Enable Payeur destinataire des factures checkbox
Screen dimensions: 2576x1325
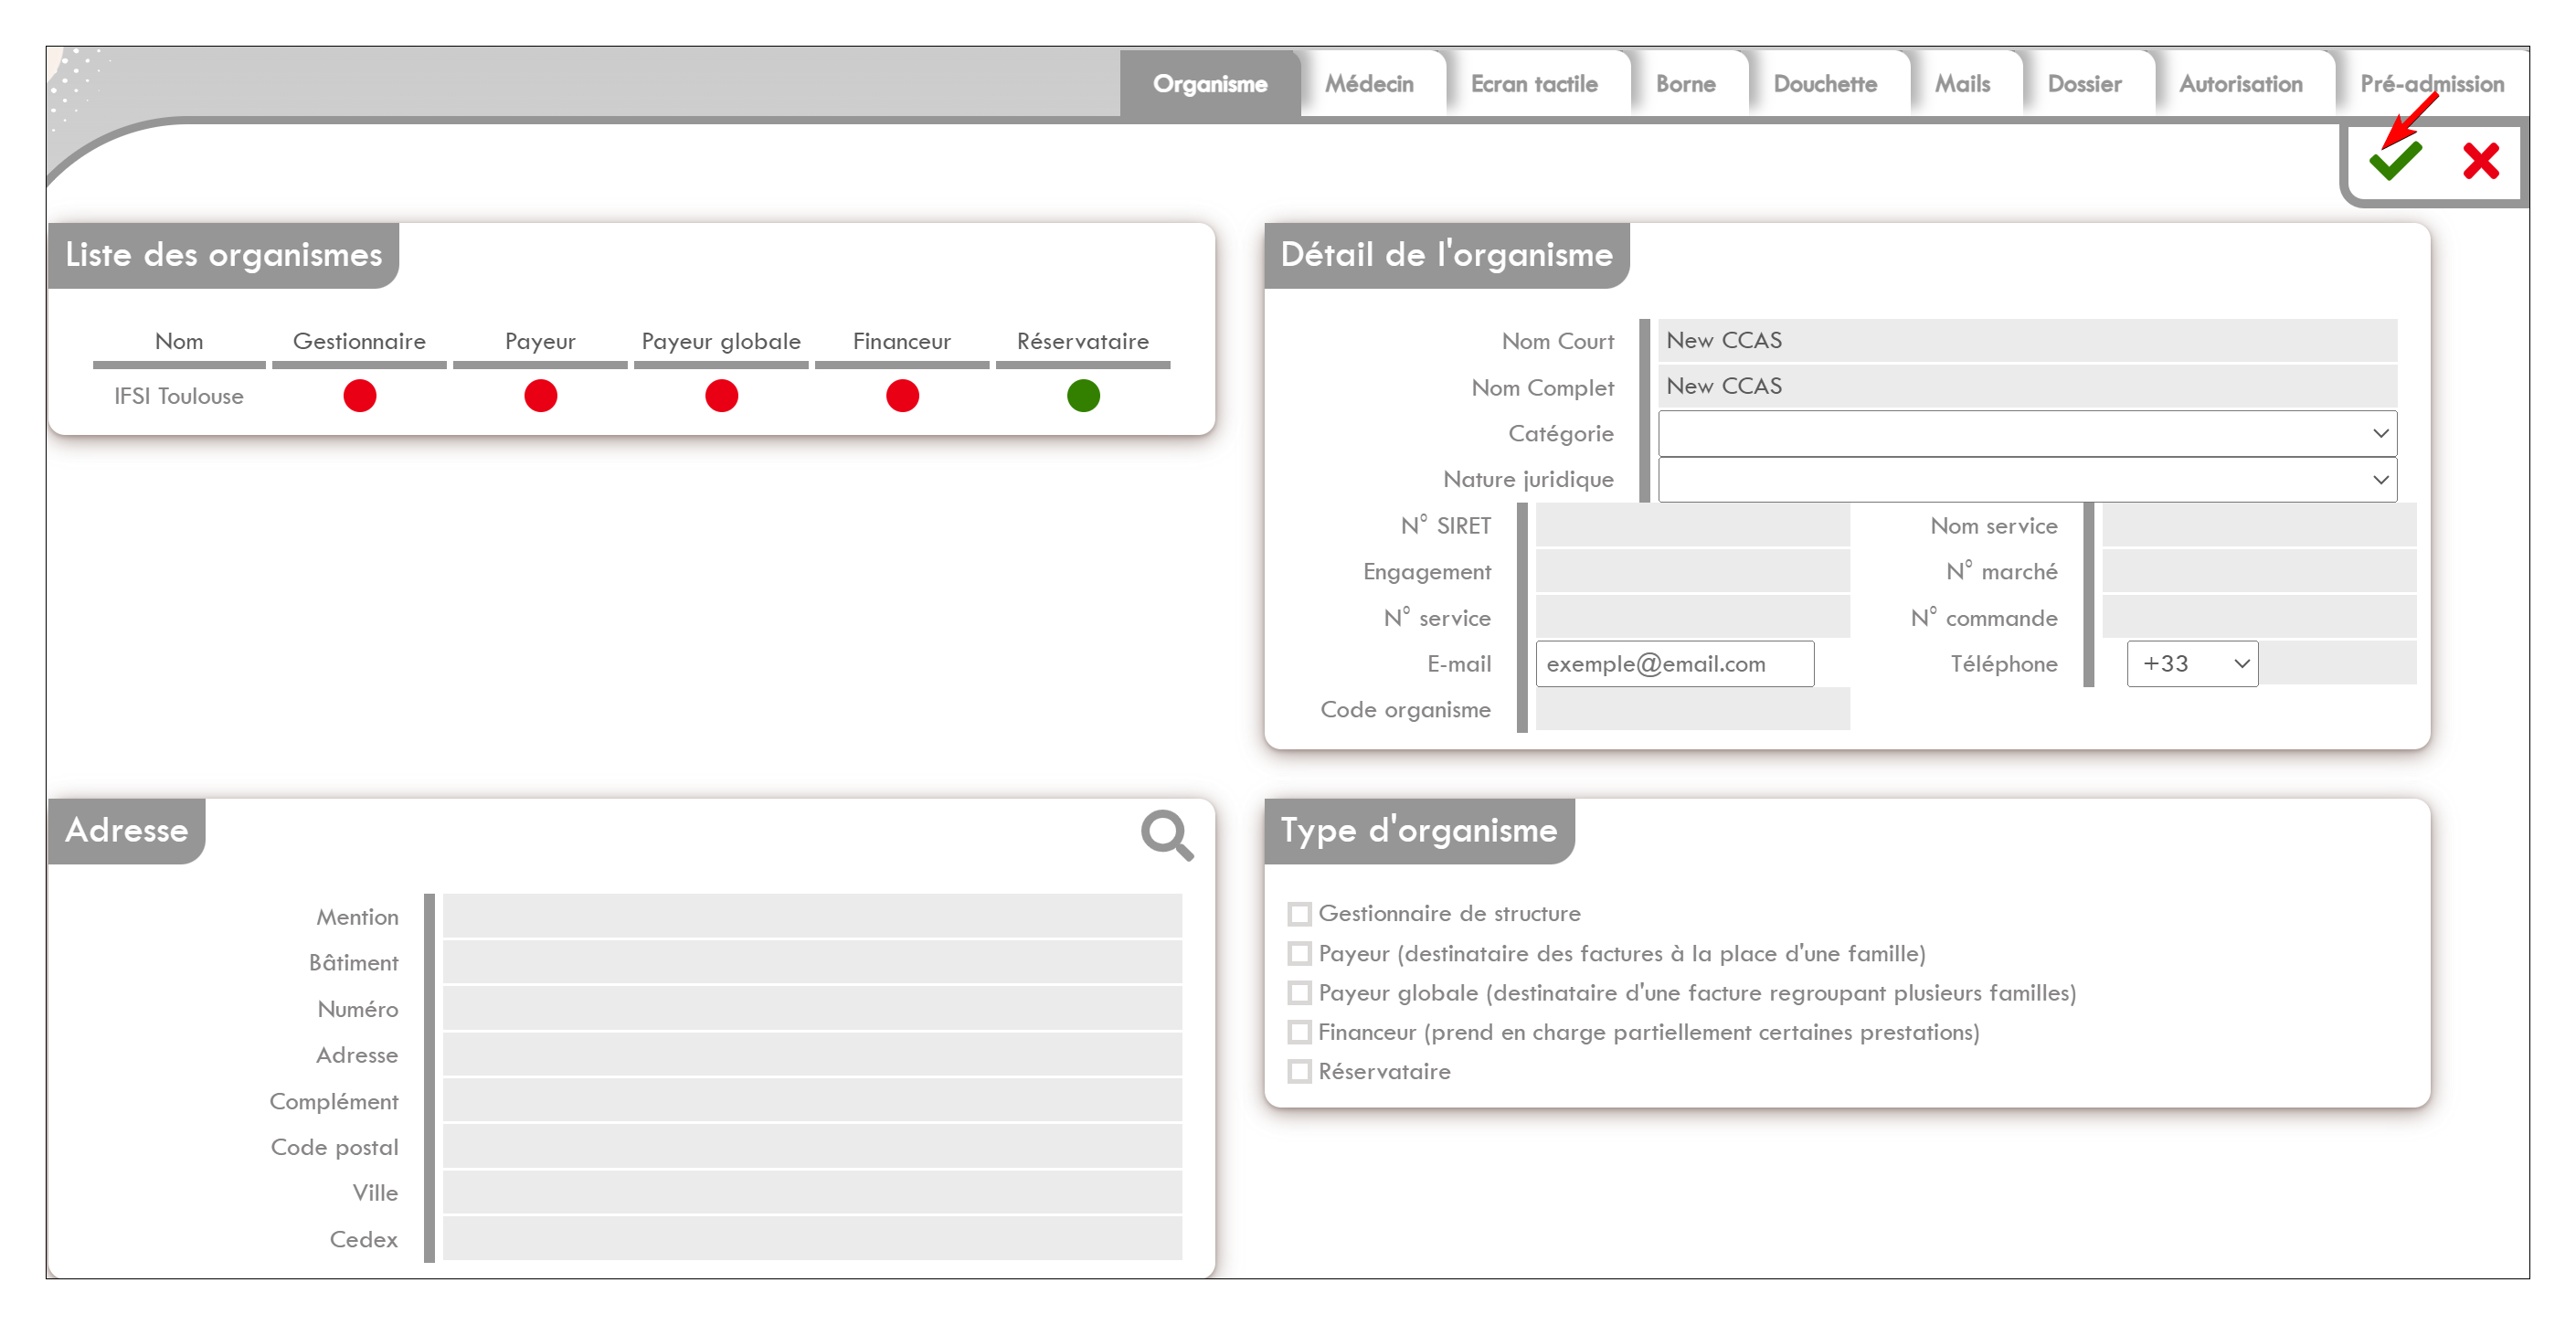point(1299,954)
